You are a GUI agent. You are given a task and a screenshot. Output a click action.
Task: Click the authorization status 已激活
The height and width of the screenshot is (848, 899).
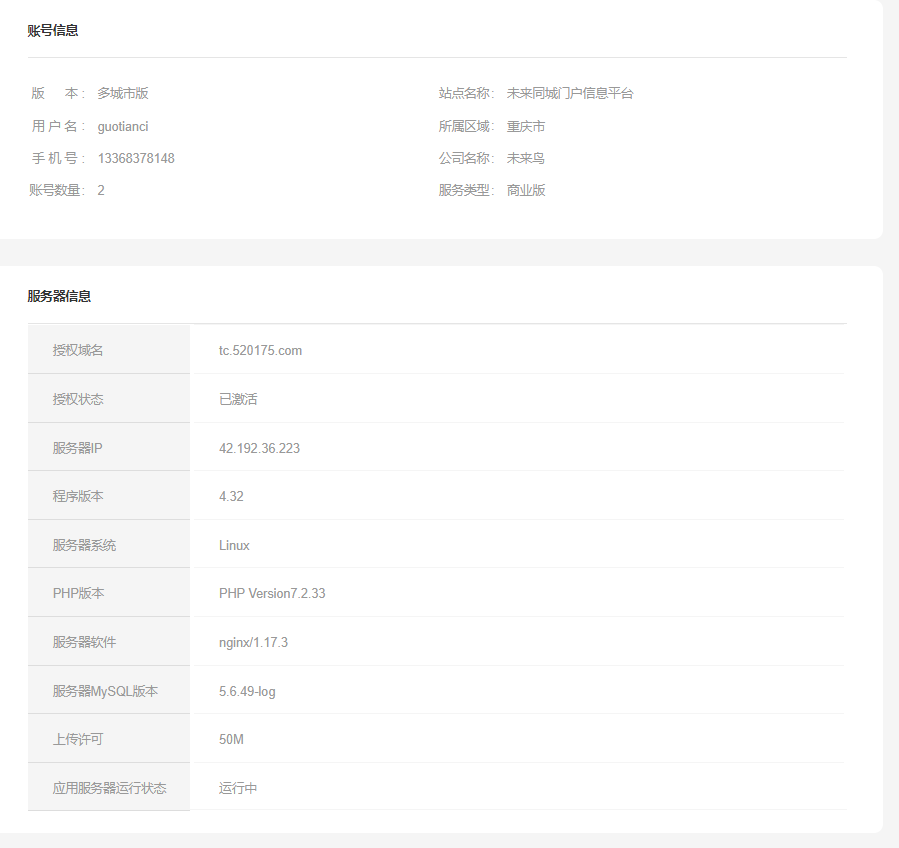pyautogui.click(x=238, y=399)
